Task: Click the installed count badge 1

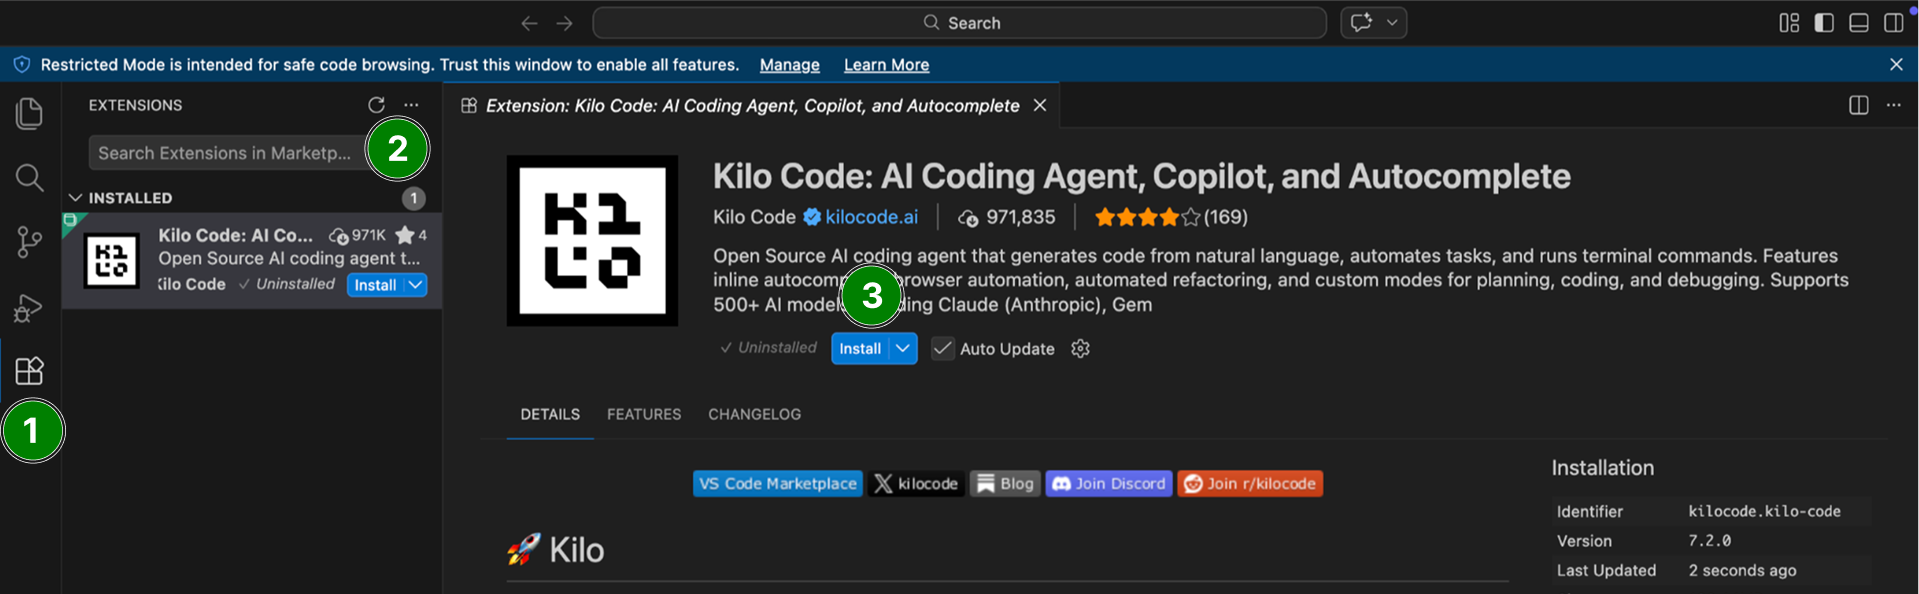Action: point(413,198)
